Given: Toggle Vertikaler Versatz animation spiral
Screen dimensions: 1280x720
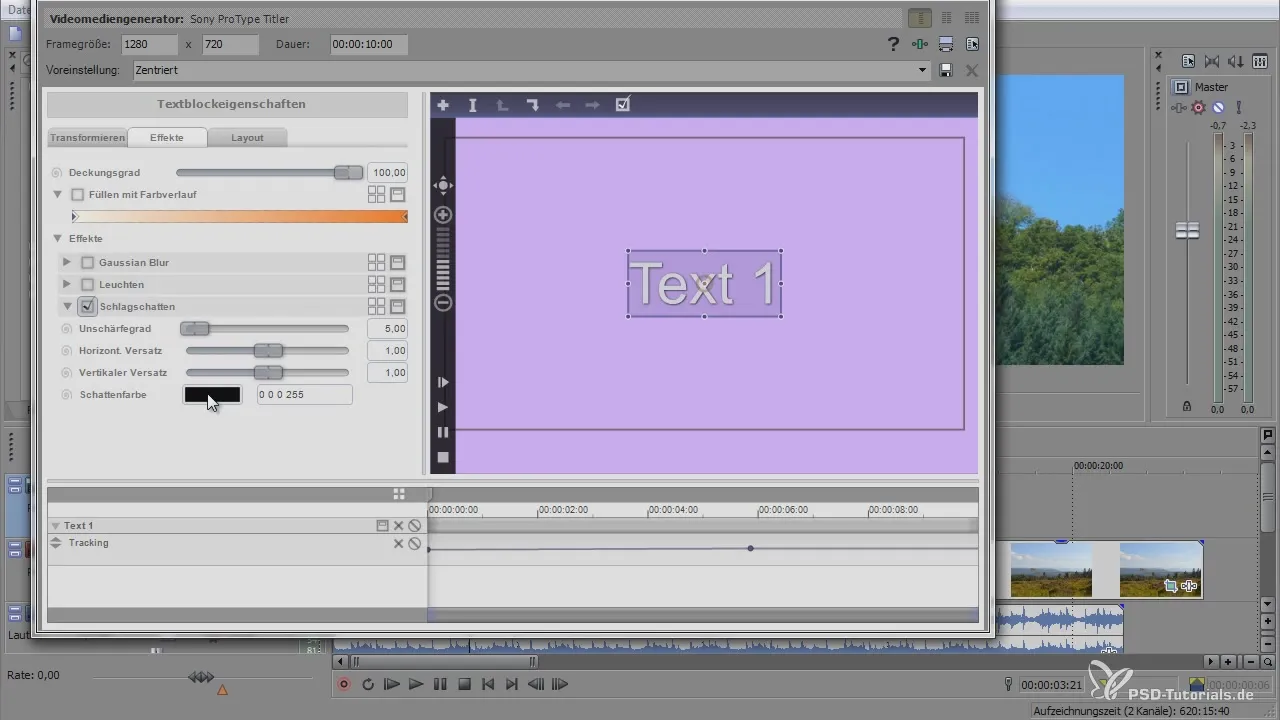Looking at the screenshot, I should pos(67,373).
